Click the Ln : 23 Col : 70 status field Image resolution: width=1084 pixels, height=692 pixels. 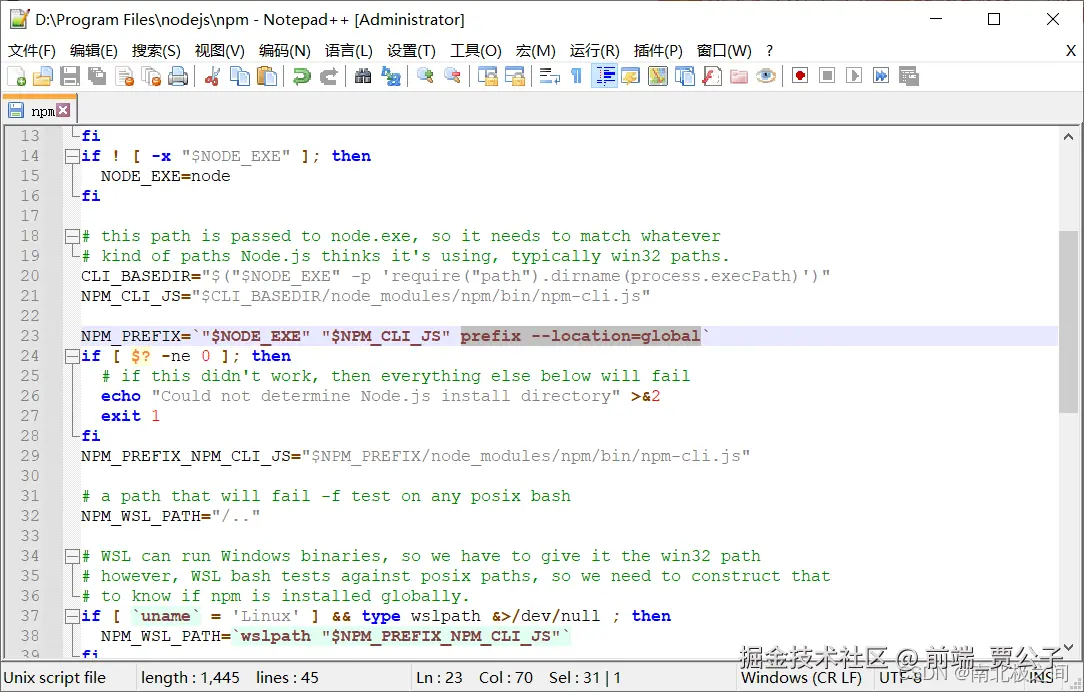pyautogui.click(x=474, y=678)
